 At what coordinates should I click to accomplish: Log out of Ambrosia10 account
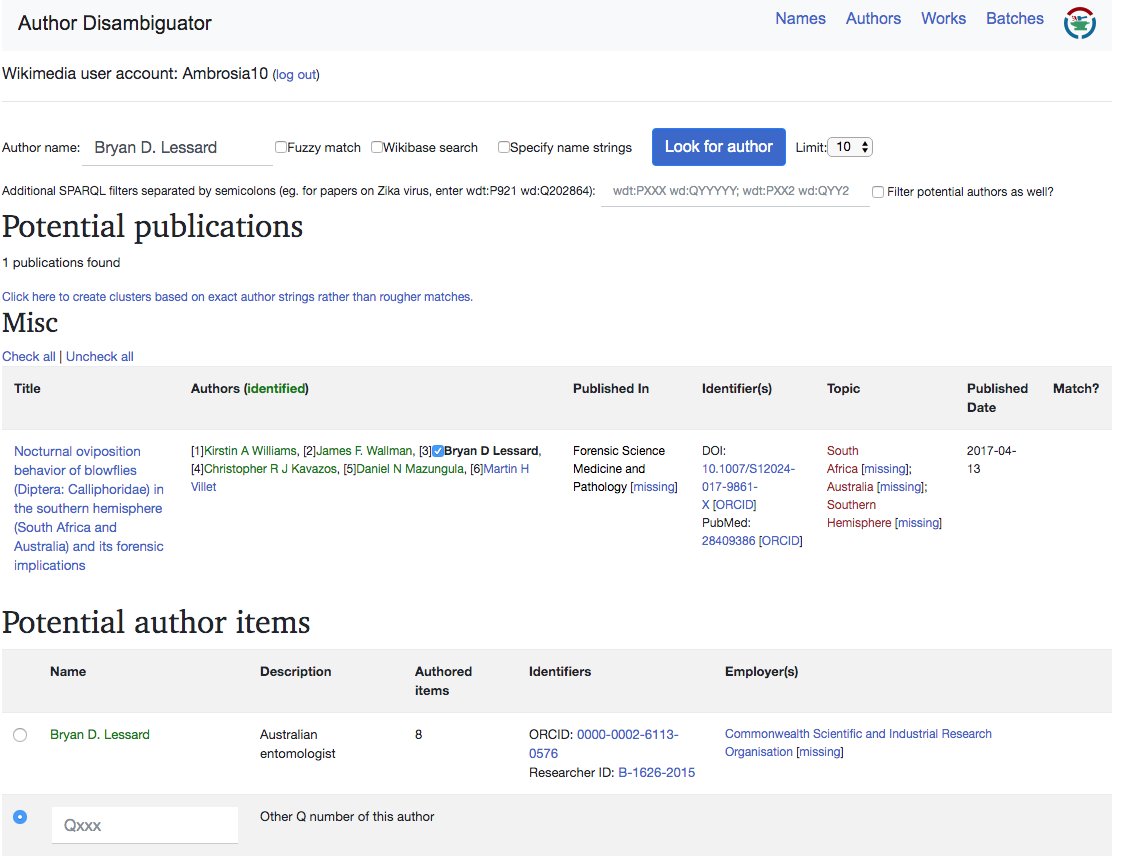tap(295, 74)
